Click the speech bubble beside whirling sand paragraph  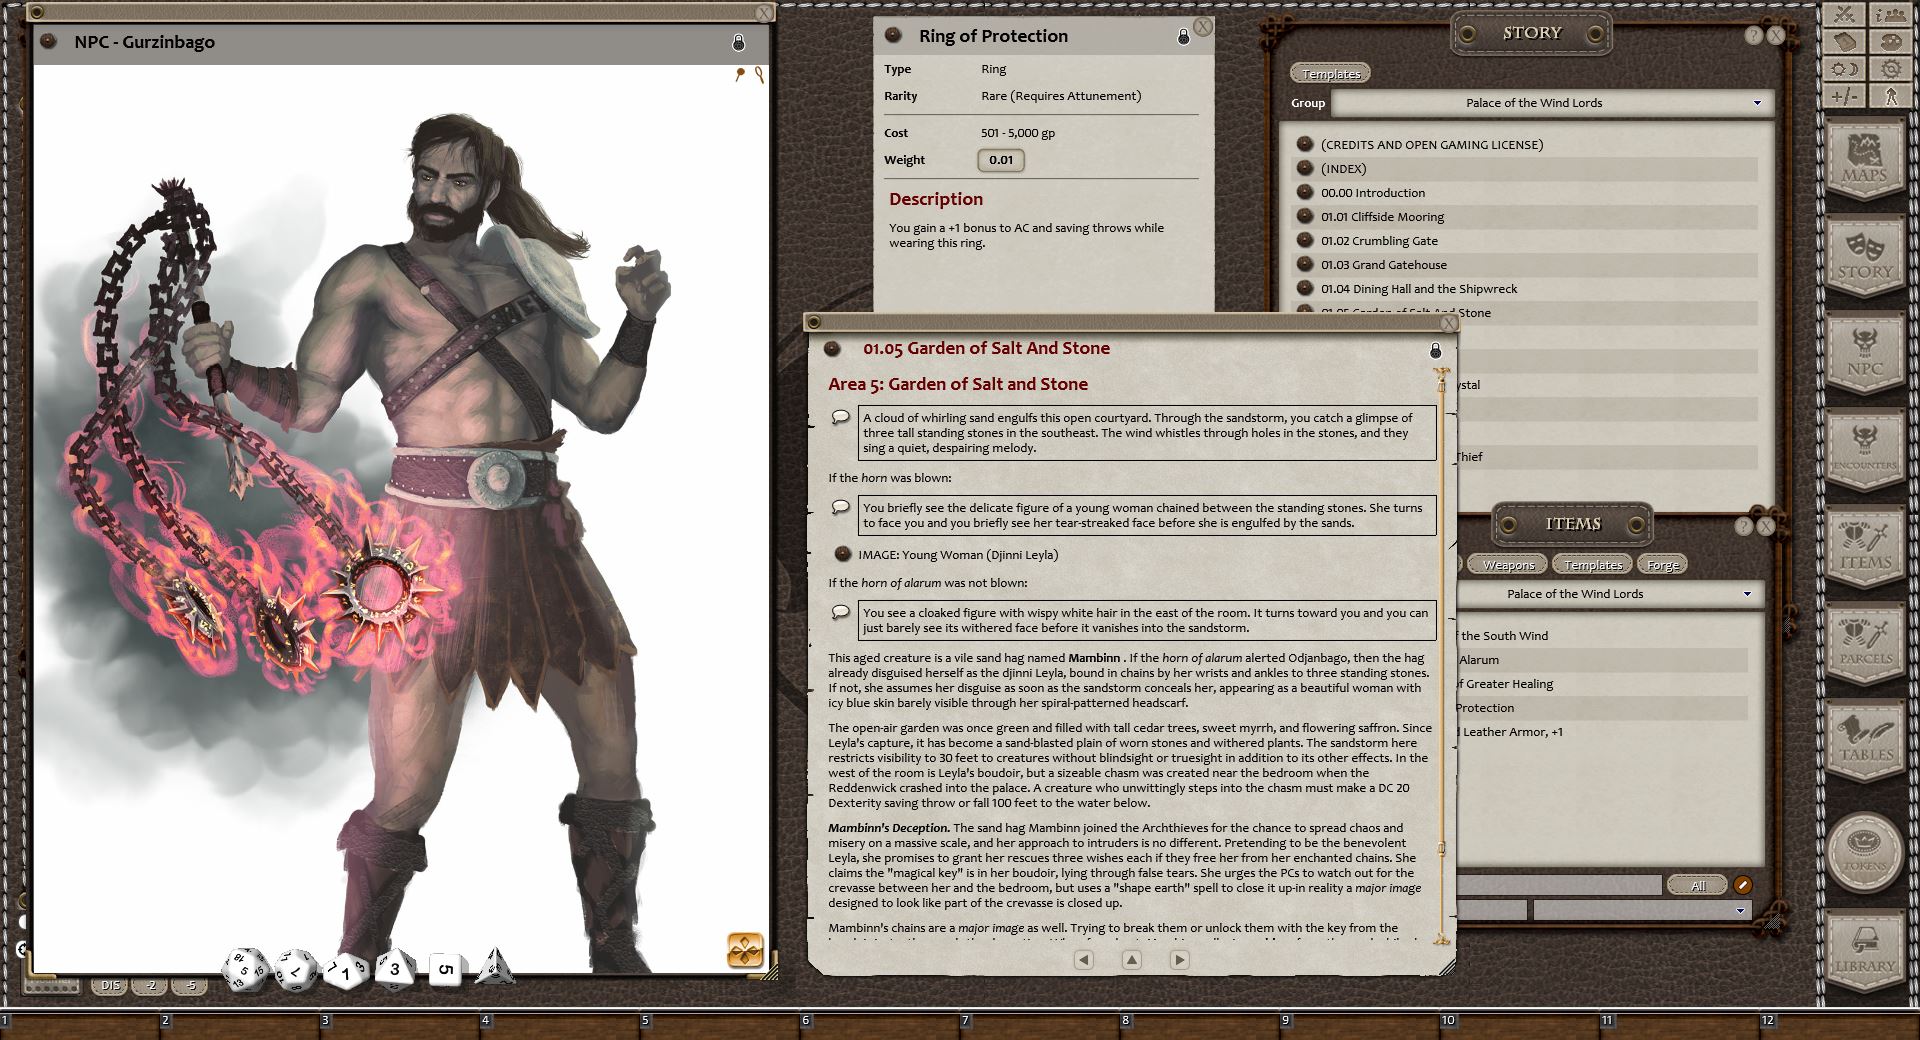[840, 417]
